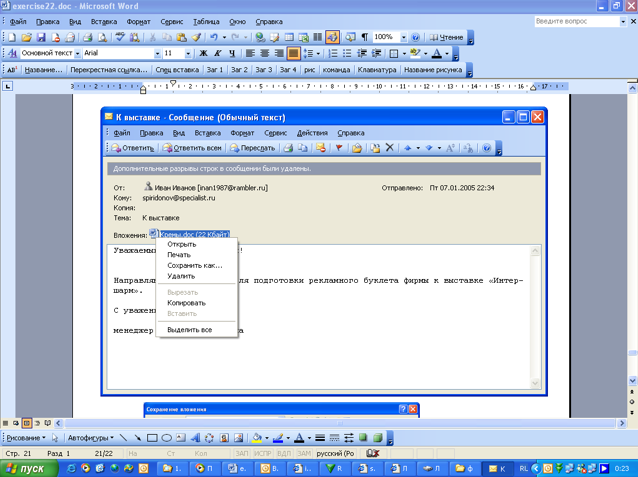Click the Ответить button in message window
Screen dimensions: 638x477
pyautogui.click(x=133, y=148)
